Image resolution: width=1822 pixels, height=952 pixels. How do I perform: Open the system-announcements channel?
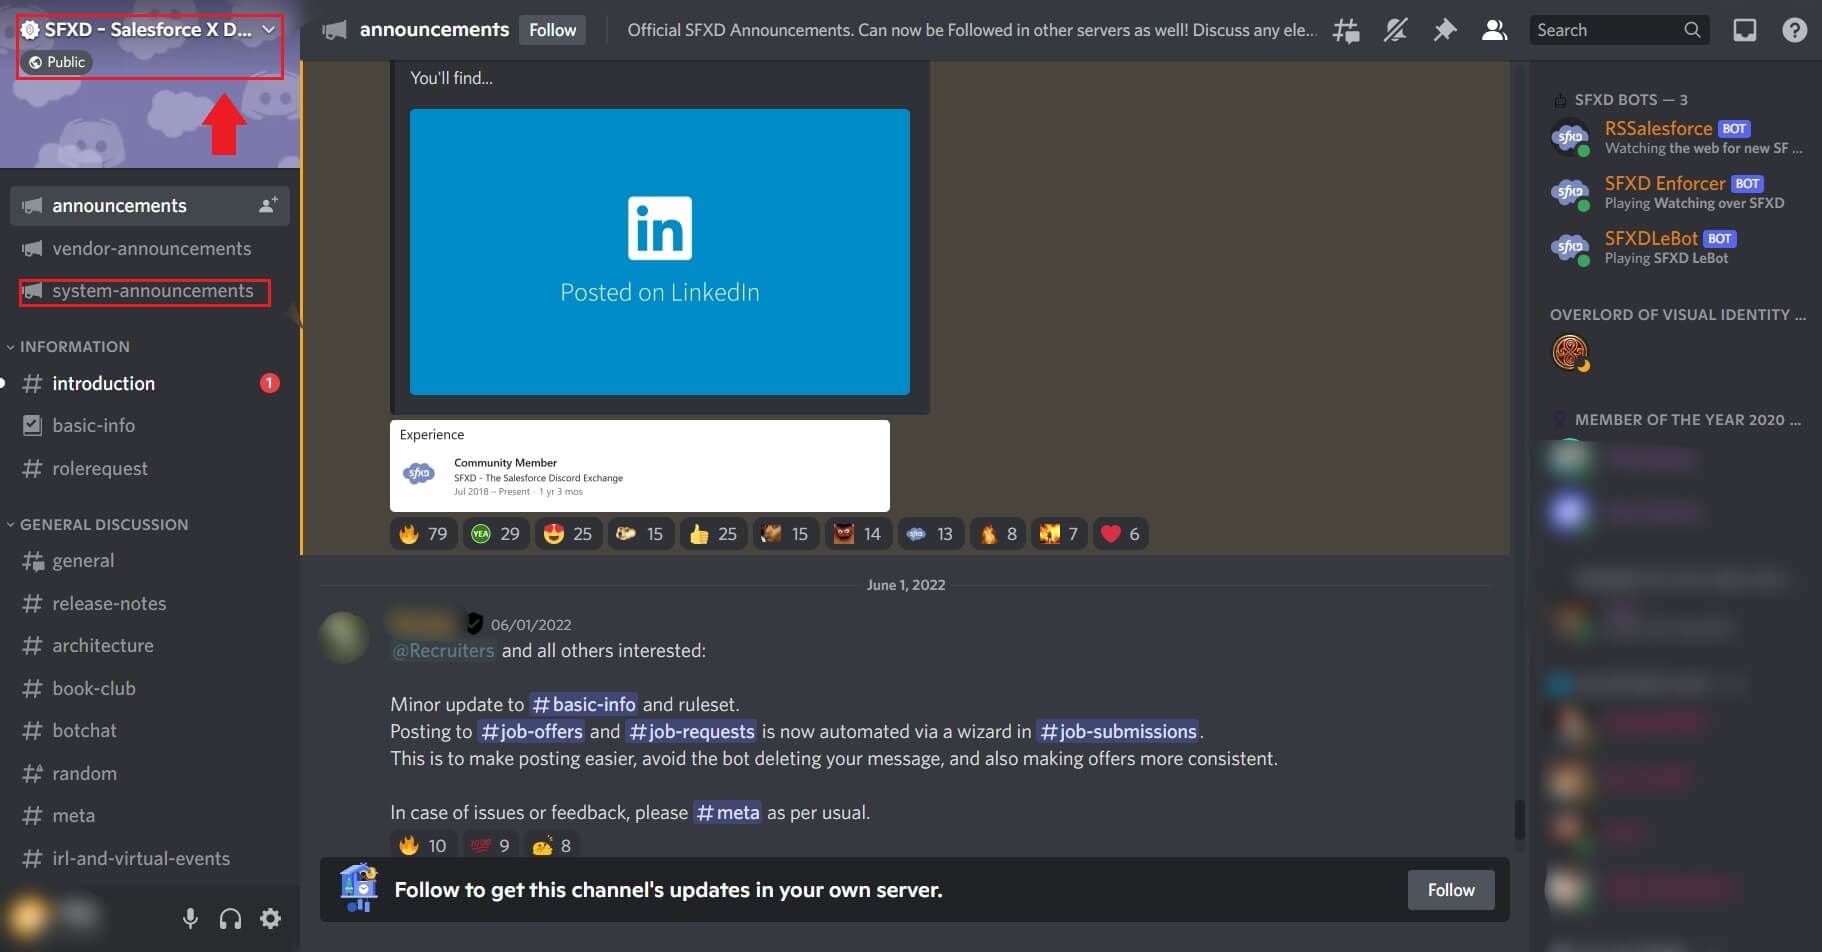(150, 291)
